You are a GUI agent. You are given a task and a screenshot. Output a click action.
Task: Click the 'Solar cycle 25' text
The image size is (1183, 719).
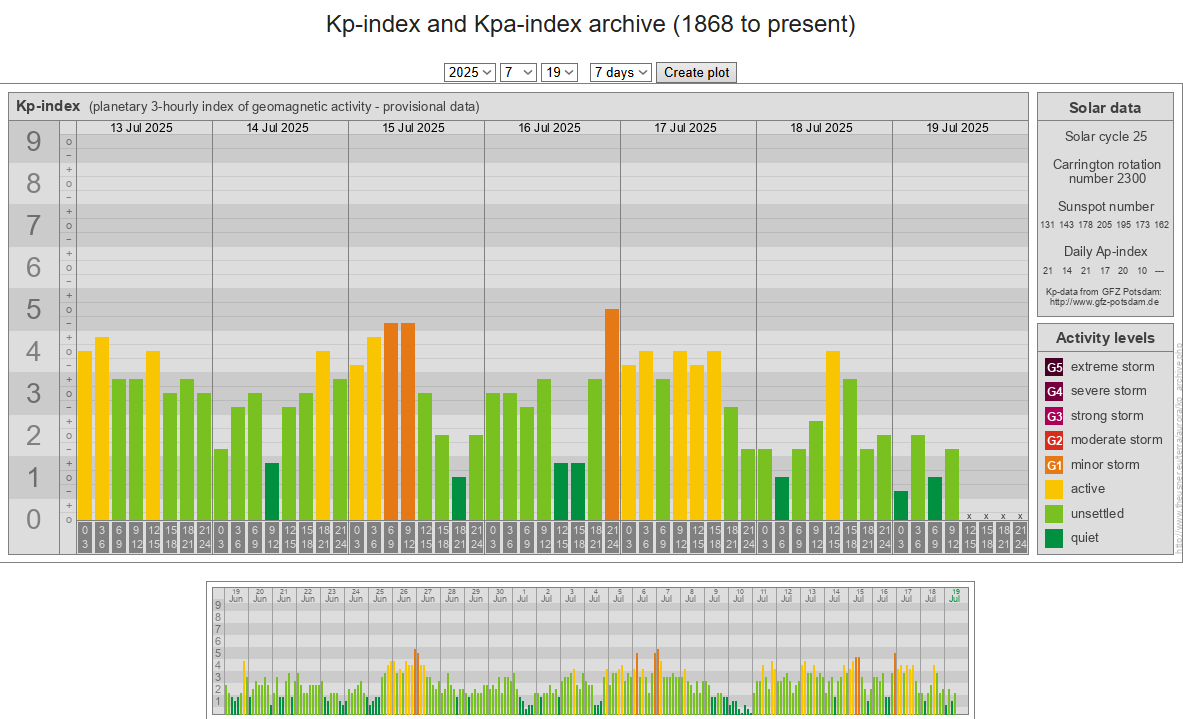point(1105,137)
